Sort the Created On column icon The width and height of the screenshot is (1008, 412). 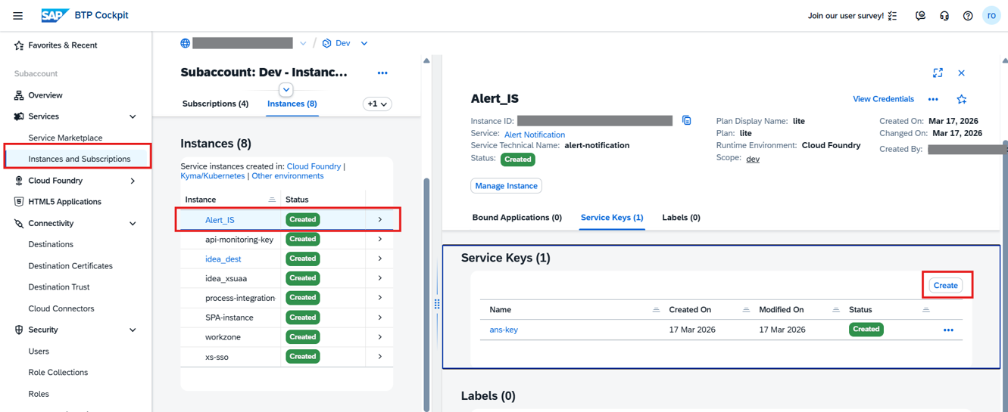click(746, 310)
